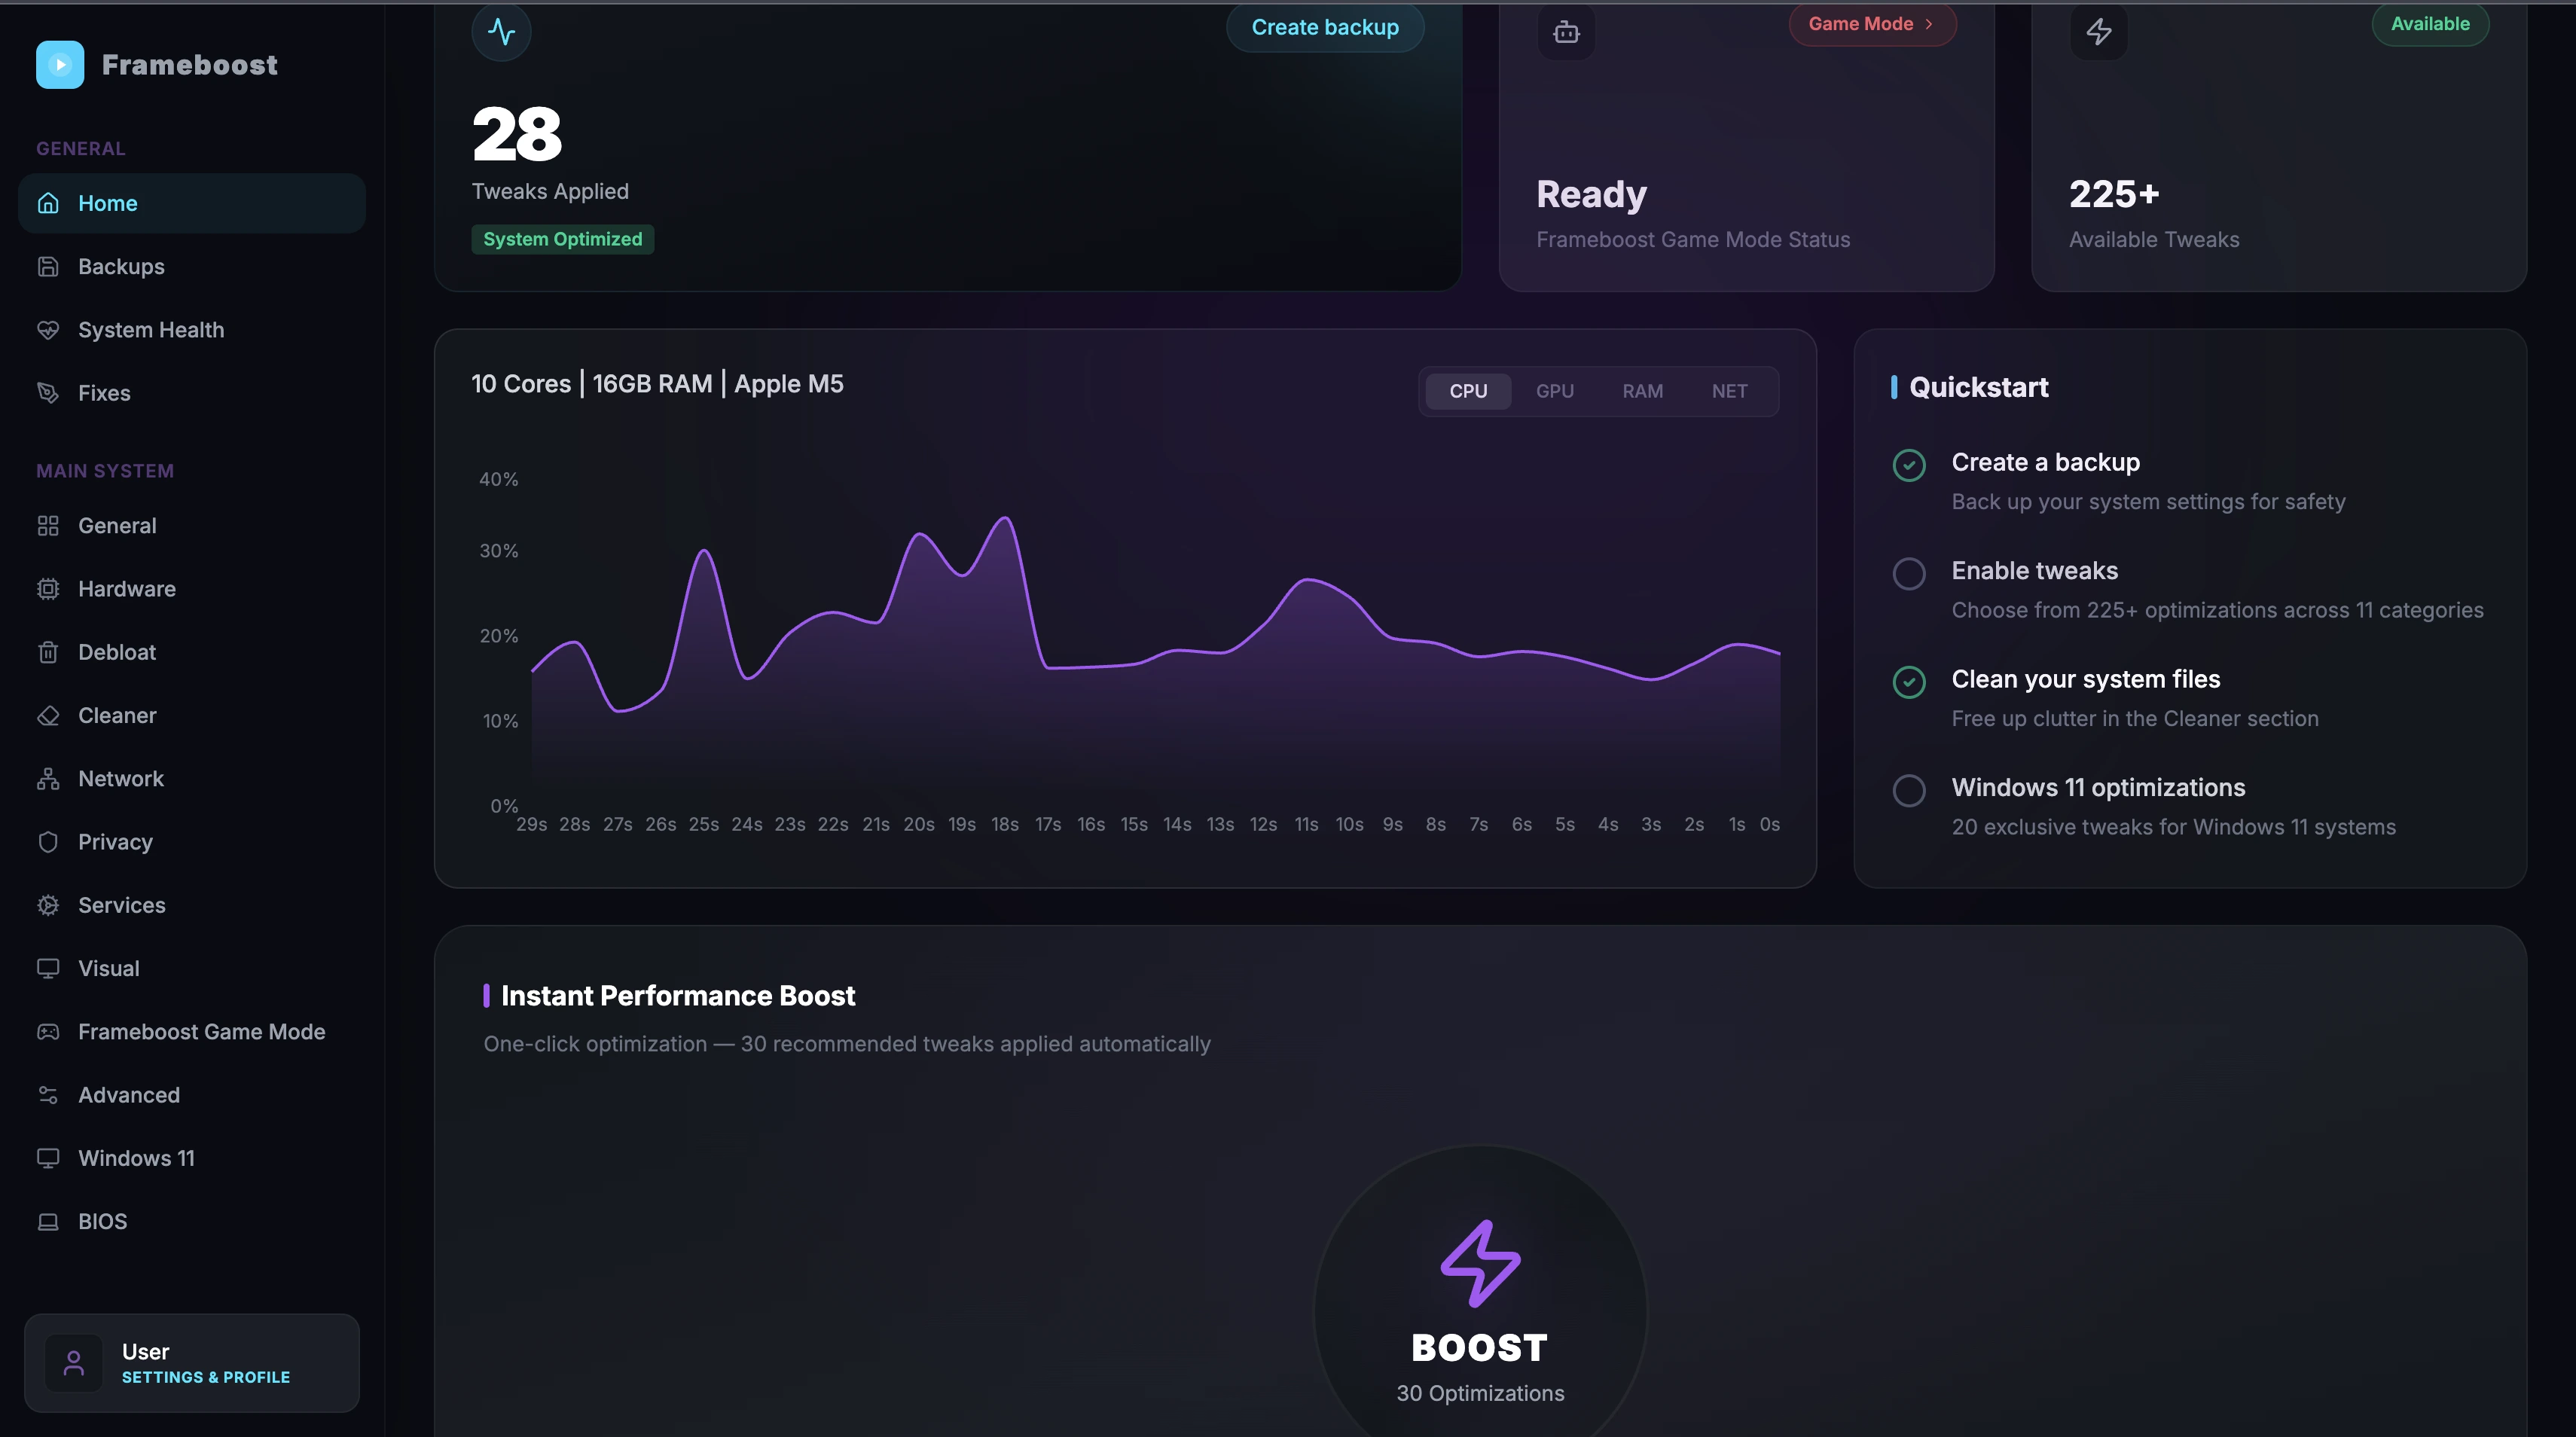The width and height of the screenshot is (2576, 1437).
Task: Toggle the Create a backup checkmark circle
Action: point(1909,465)
